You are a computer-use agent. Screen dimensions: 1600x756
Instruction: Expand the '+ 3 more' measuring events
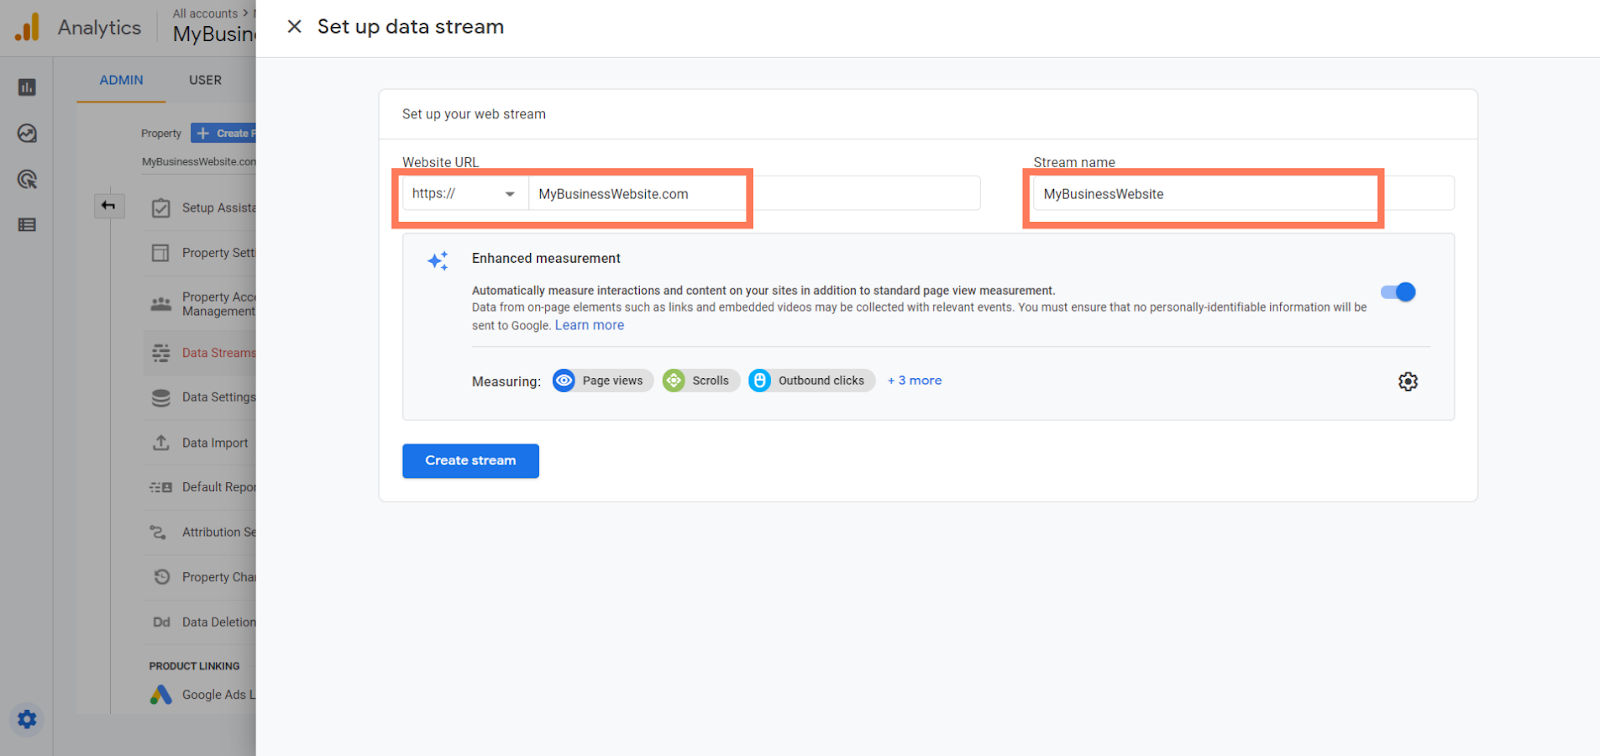pyautogui.click(x=914, y=381)
